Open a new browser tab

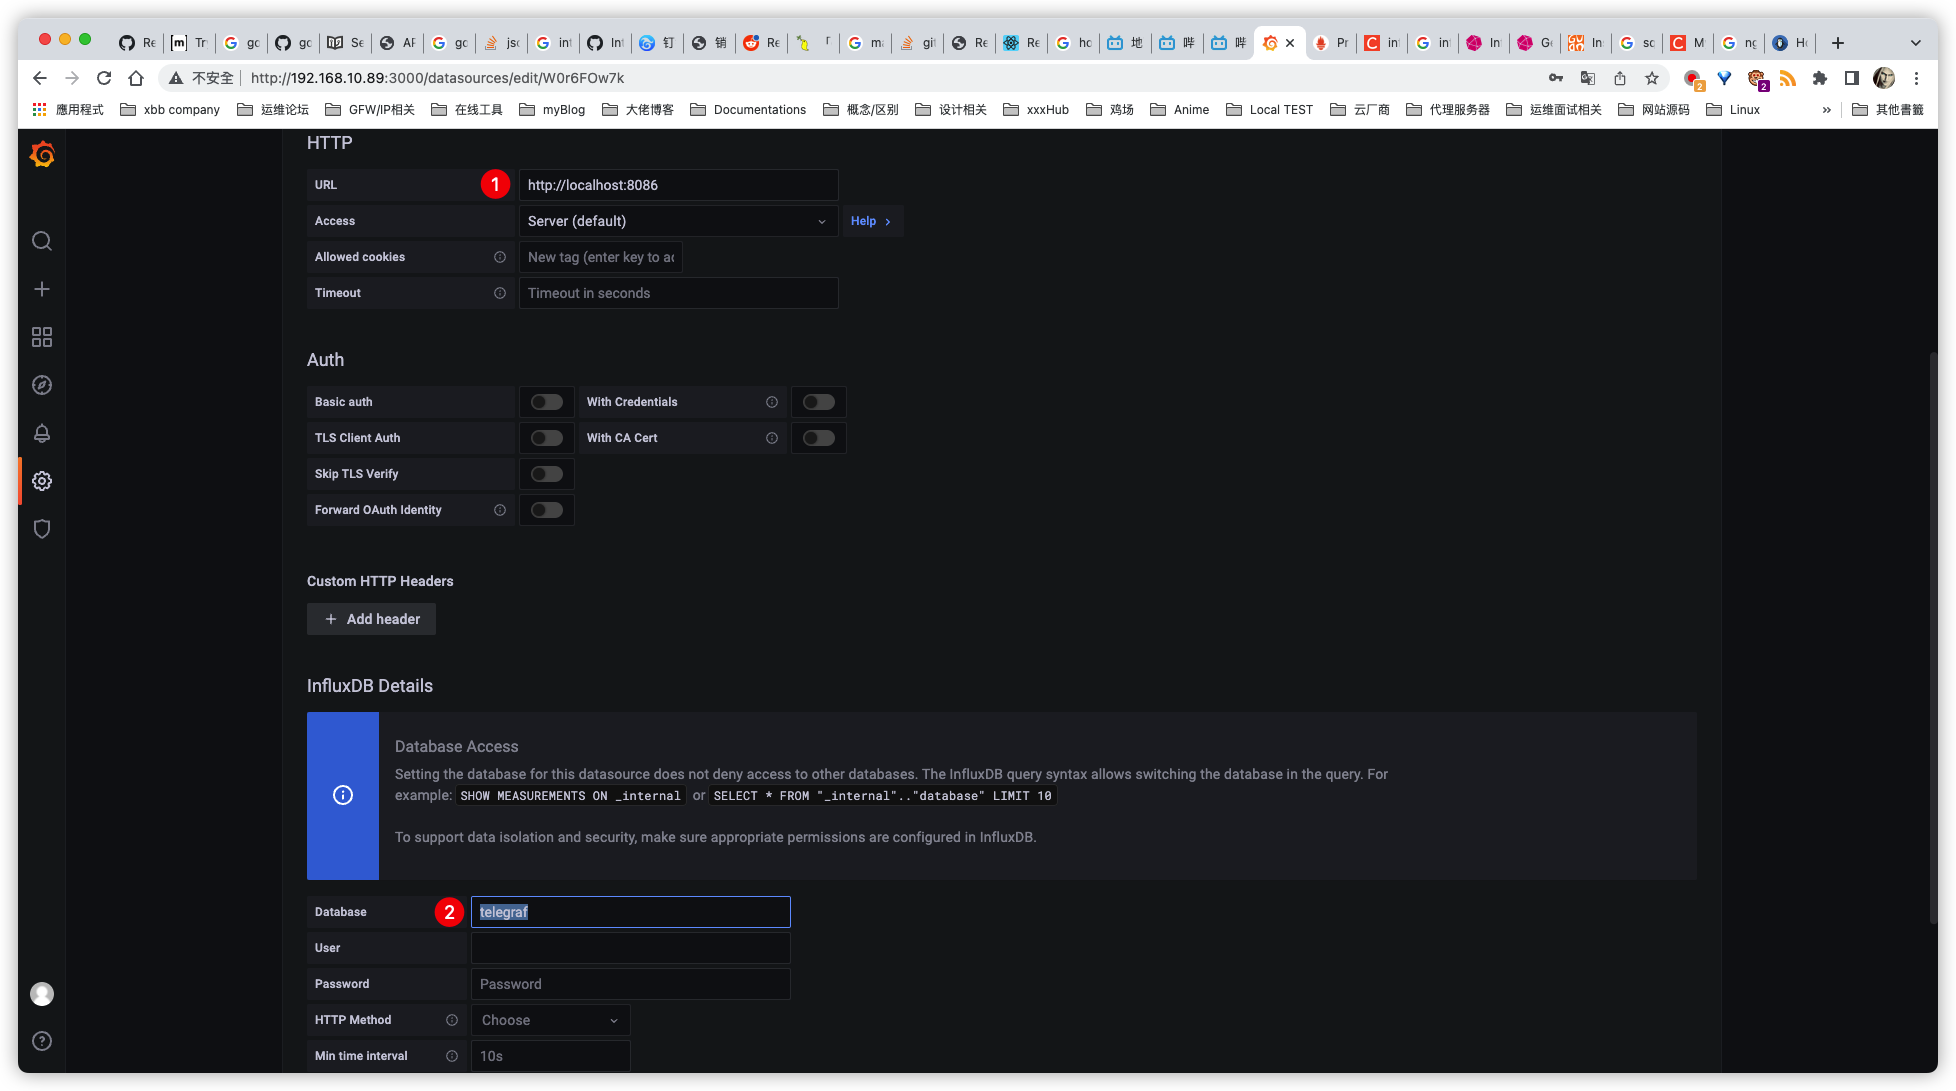point(1838,43)
